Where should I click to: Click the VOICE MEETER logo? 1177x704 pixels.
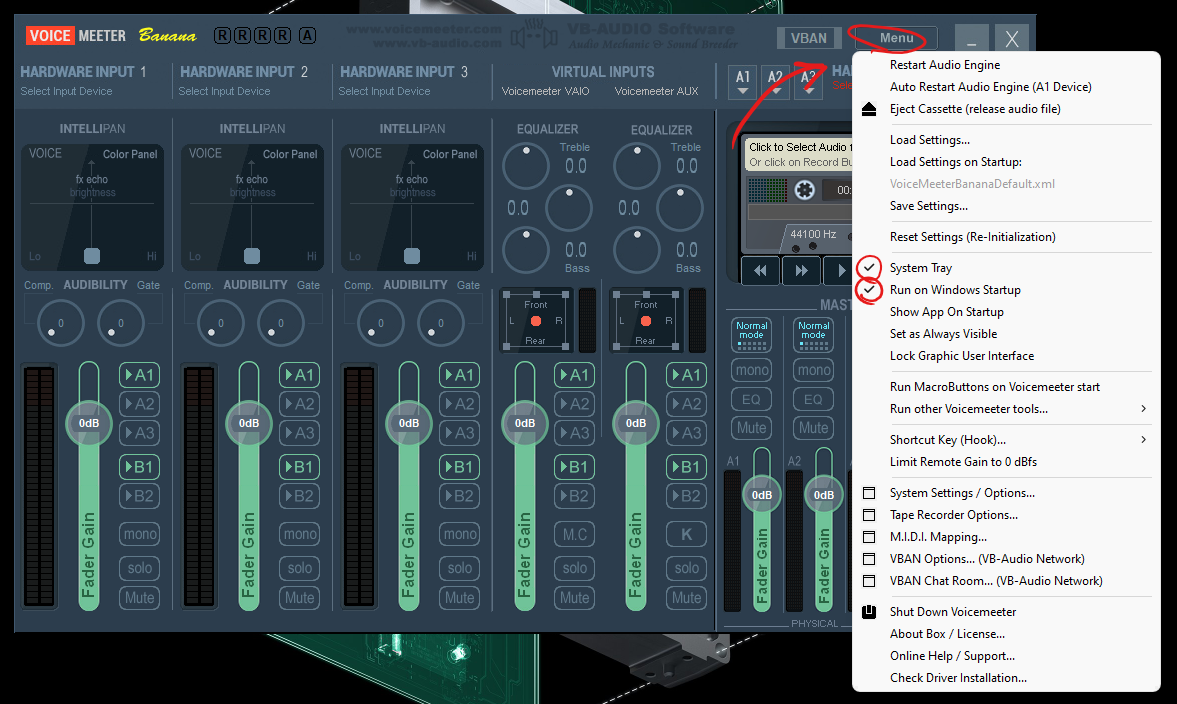[x=76, y=36]
